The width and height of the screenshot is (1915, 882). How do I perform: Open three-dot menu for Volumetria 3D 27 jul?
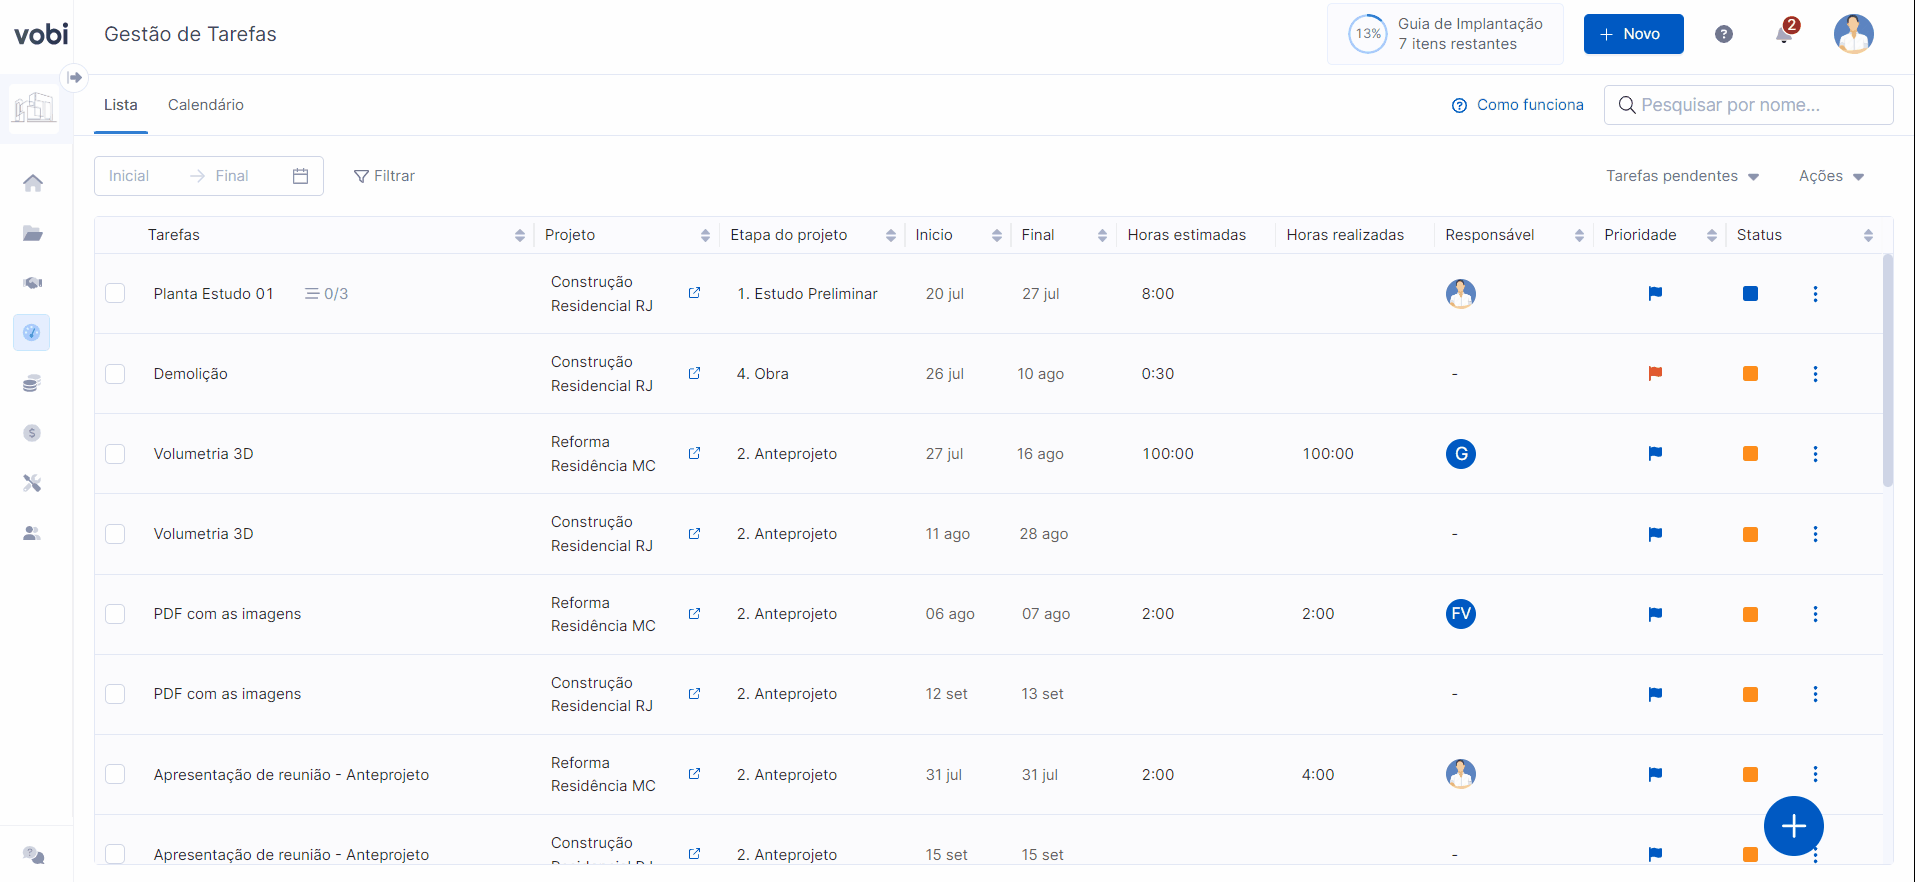pyautogui.click(x=1815, y=454)
